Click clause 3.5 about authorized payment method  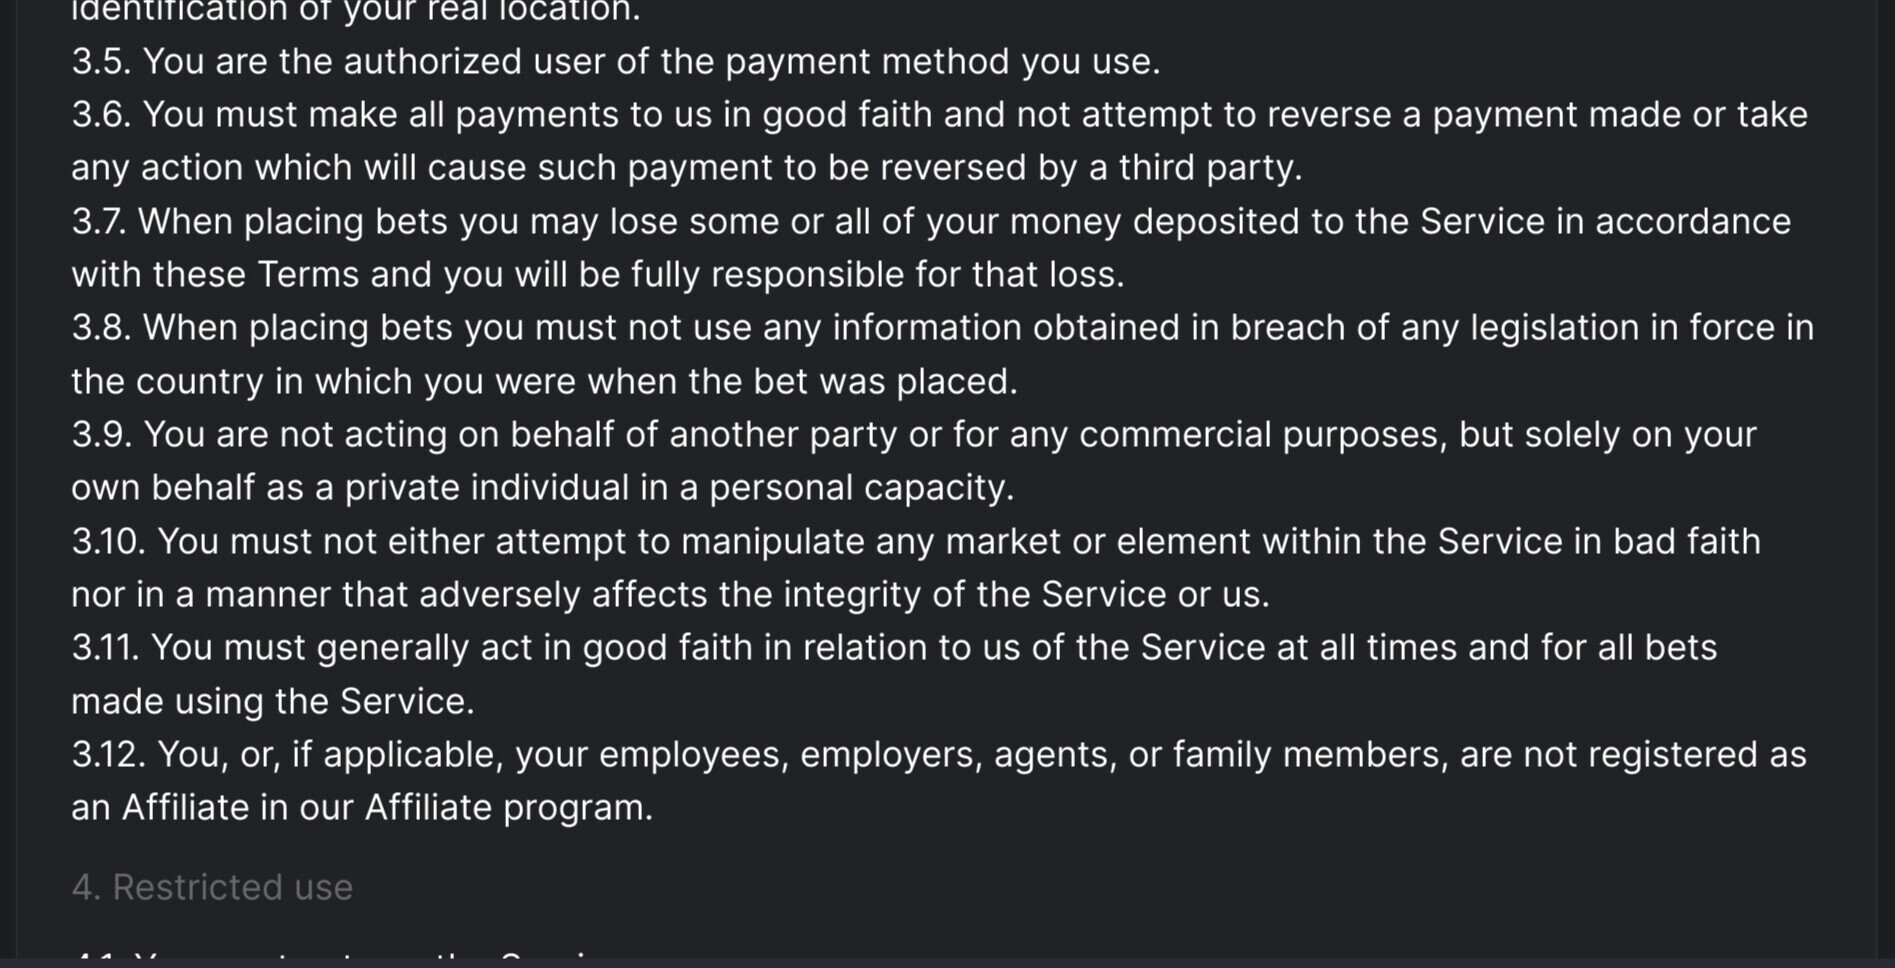pos(616,61)
